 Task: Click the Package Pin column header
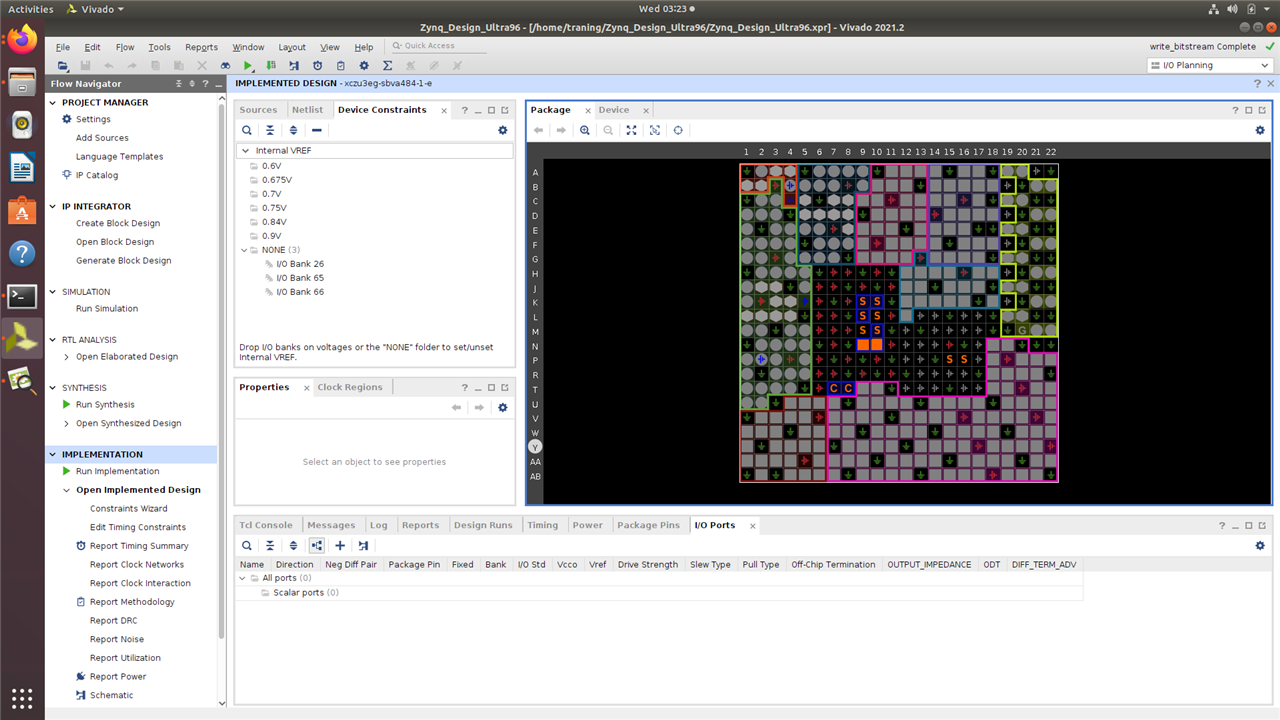click(x=414, y=564)
